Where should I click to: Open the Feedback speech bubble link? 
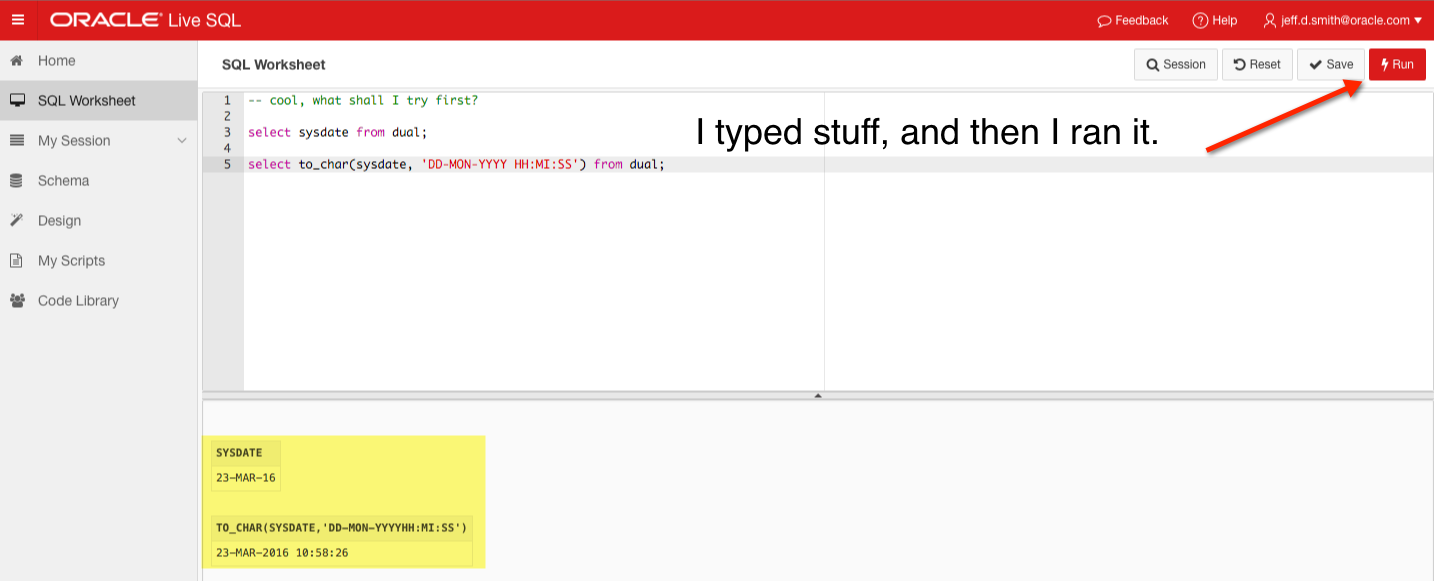pos(1132,20)
